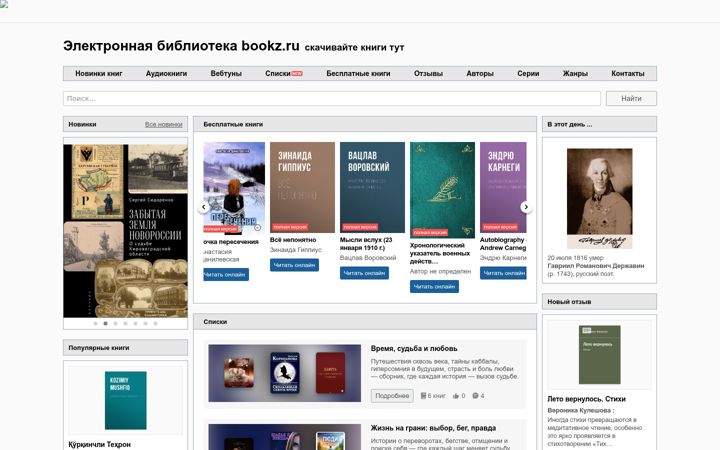
Task: Open list title Время, судьба и любовь
Action: tap(414, 349)
